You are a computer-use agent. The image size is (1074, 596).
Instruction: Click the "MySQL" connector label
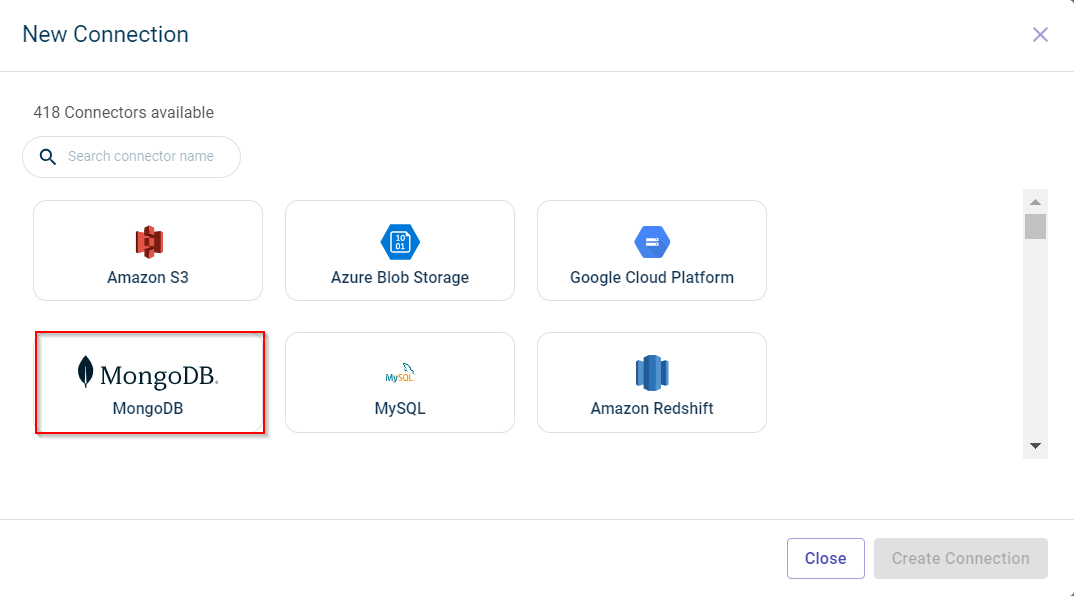coord(400,408)
